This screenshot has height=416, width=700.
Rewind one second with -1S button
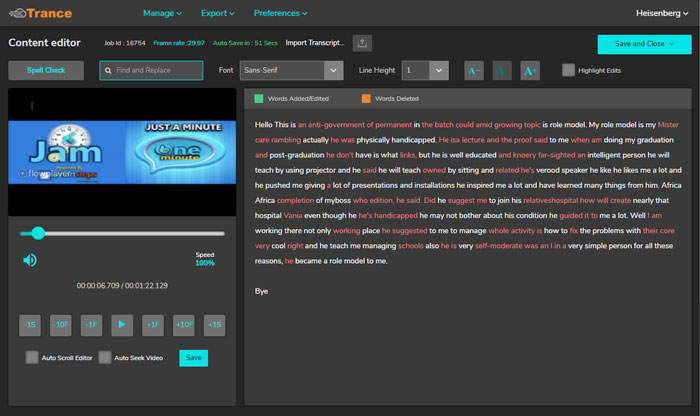[30, 325]
